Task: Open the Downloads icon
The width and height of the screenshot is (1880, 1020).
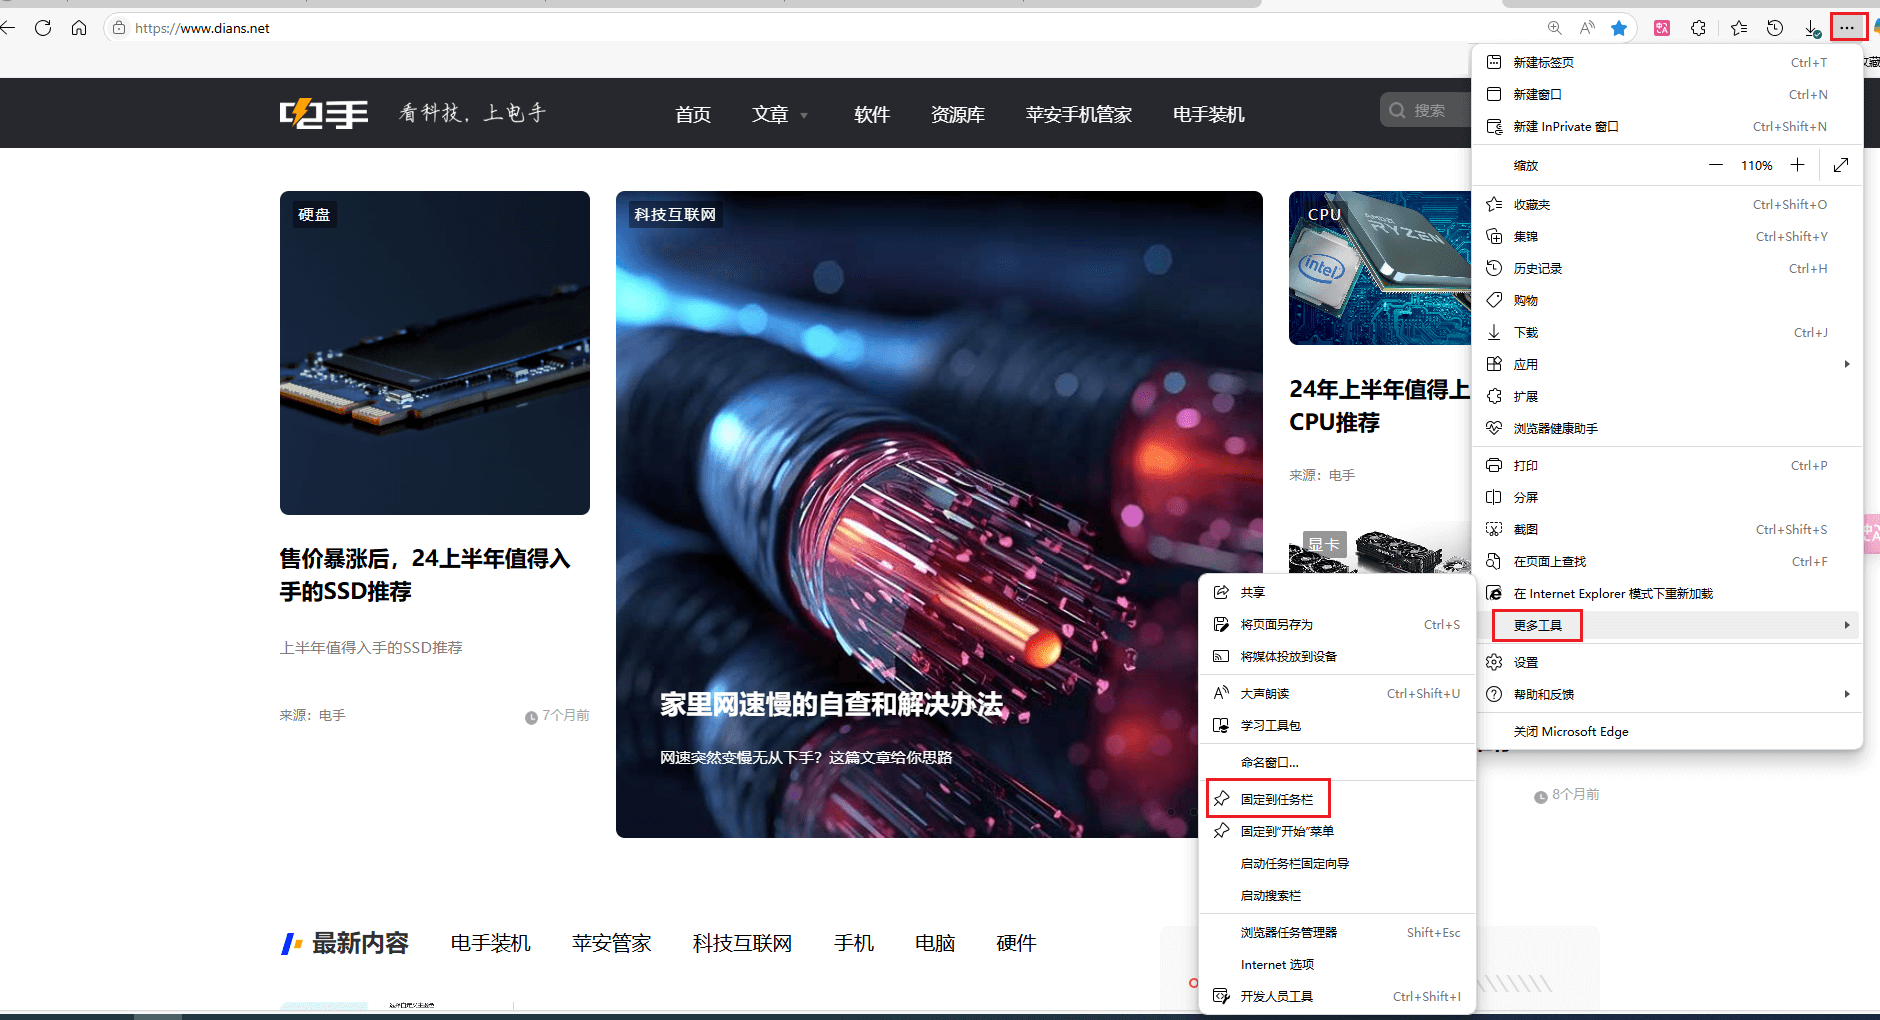Action: coord(1812,27)
